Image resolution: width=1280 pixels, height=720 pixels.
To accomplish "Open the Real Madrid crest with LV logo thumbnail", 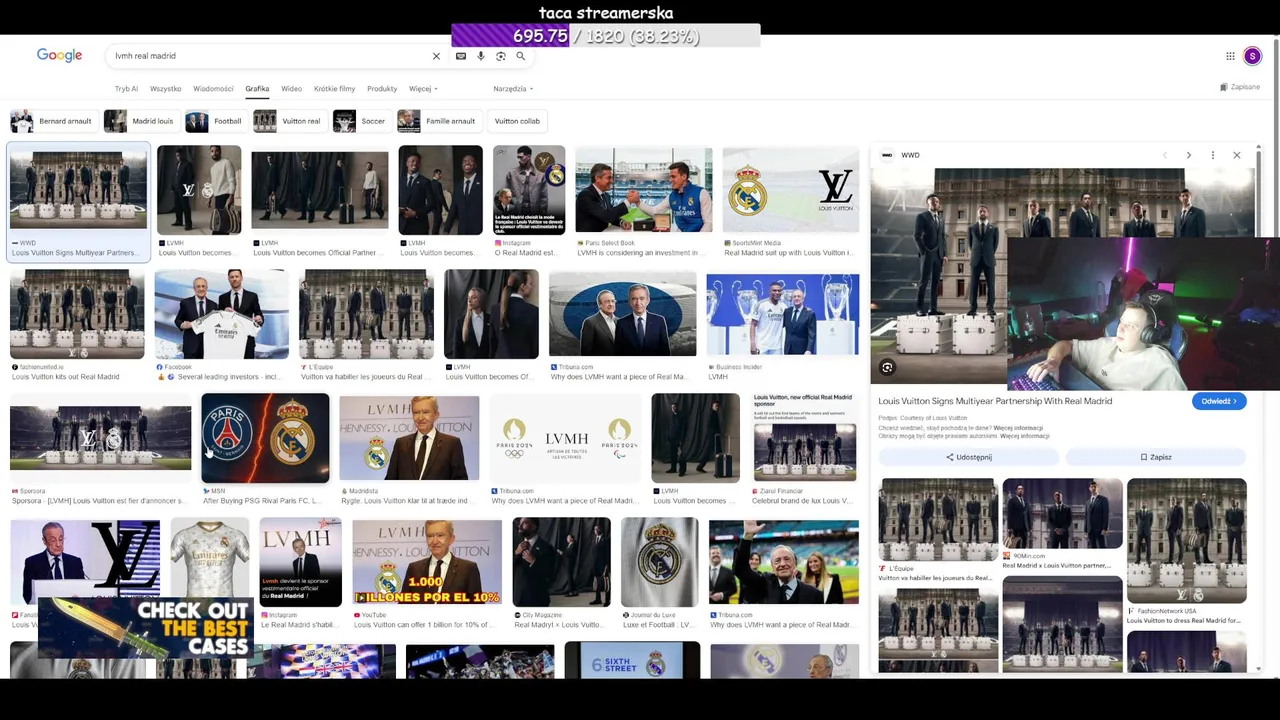I will (790, 190).
